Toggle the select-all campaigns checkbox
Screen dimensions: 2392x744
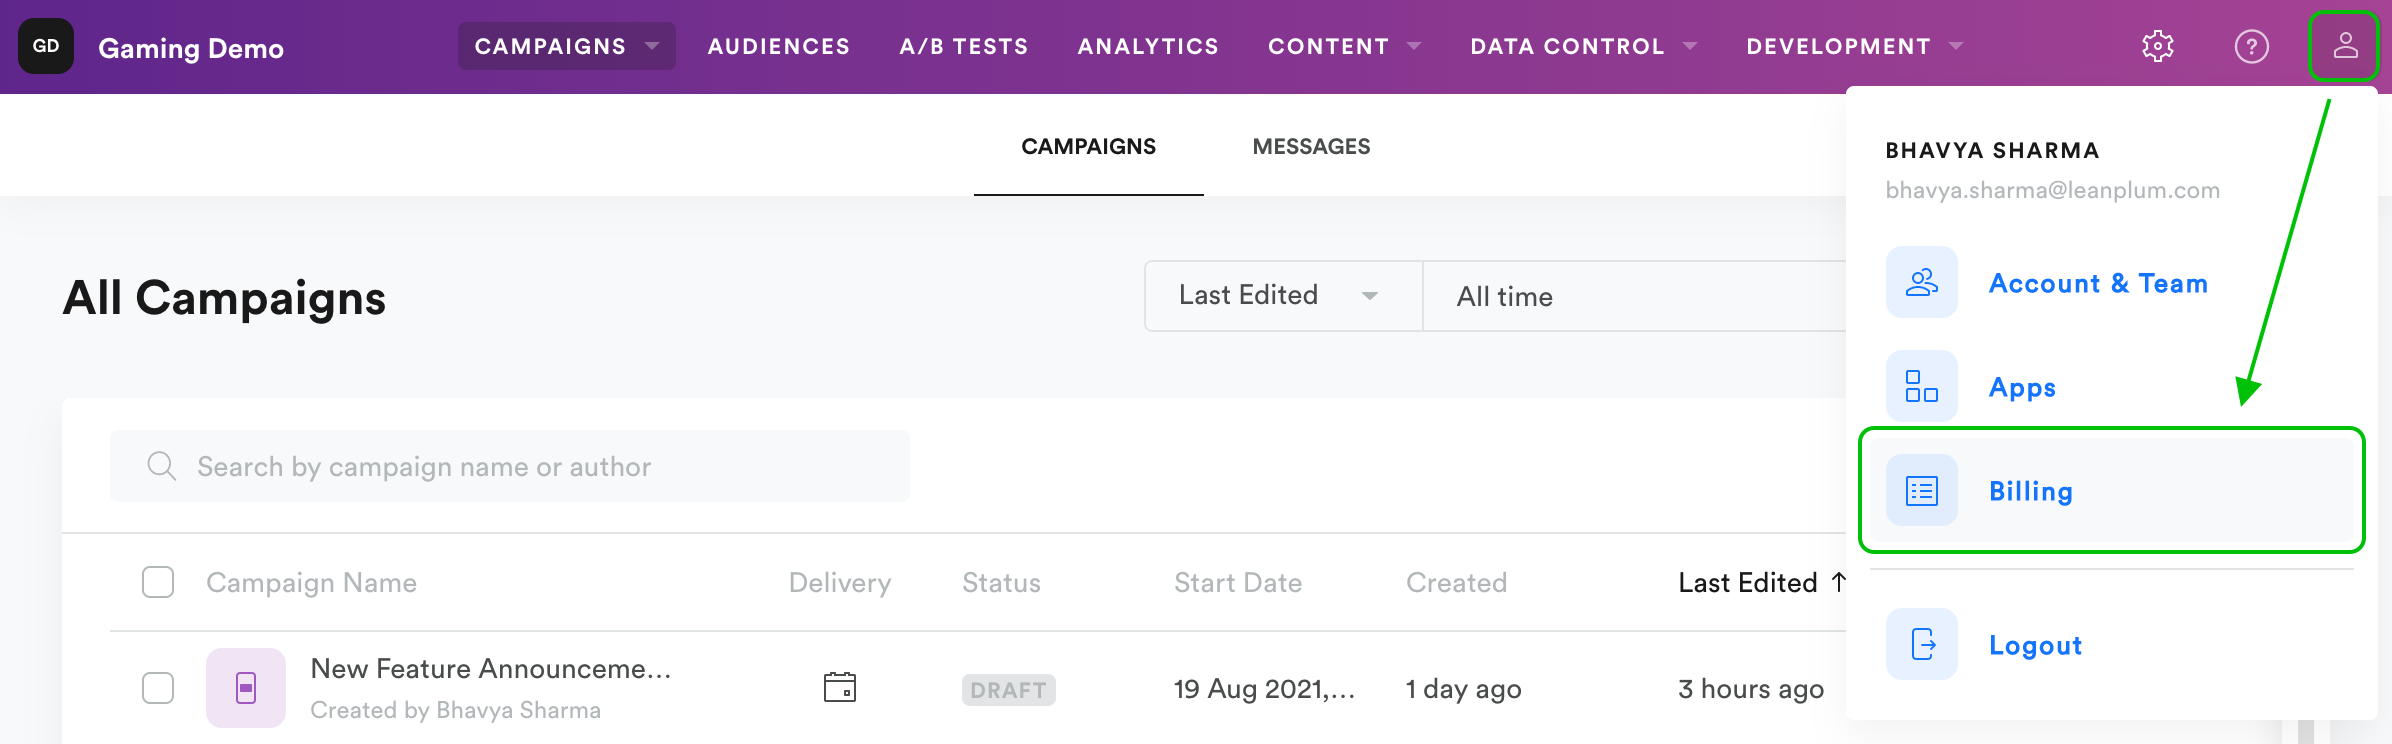(x=158, y=582)
